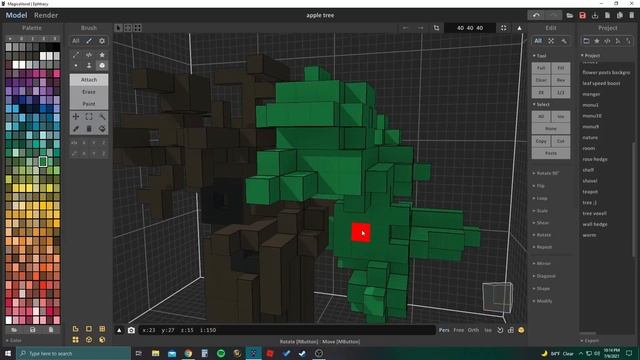Open the 'leaf speed boost' project entry

601,83
